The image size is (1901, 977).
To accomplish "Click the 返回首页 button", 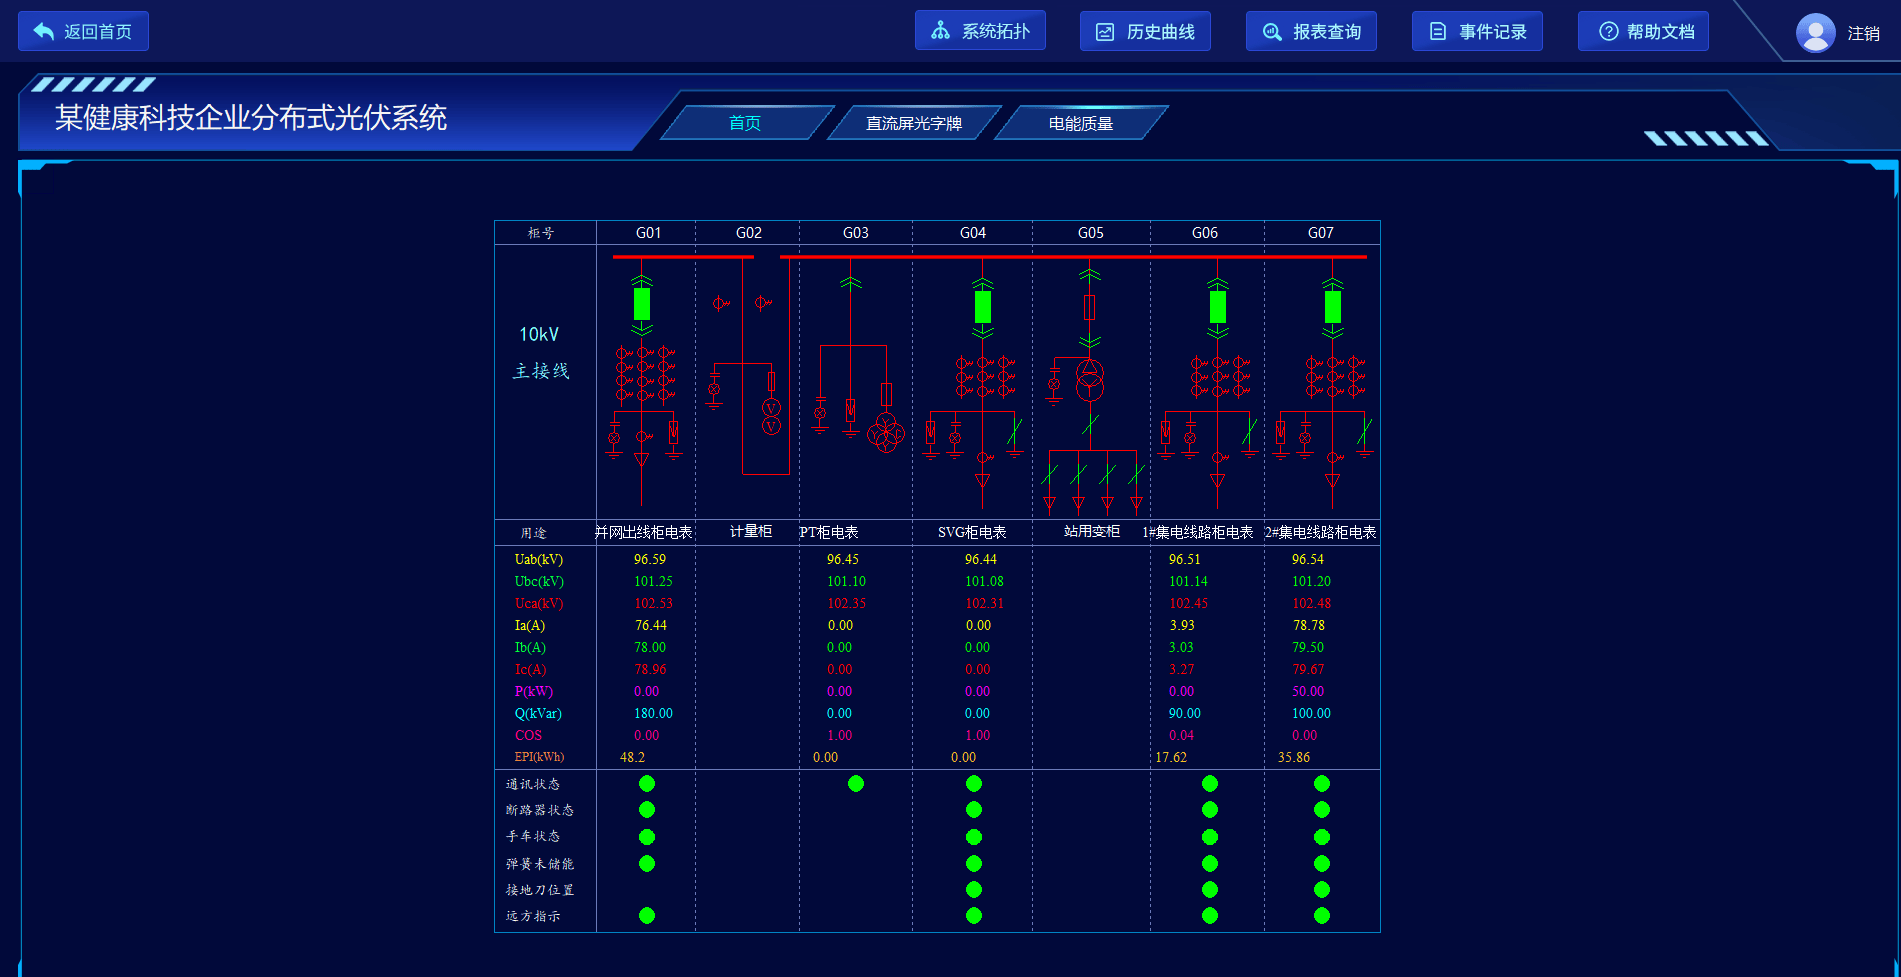I will coord(84,31).
